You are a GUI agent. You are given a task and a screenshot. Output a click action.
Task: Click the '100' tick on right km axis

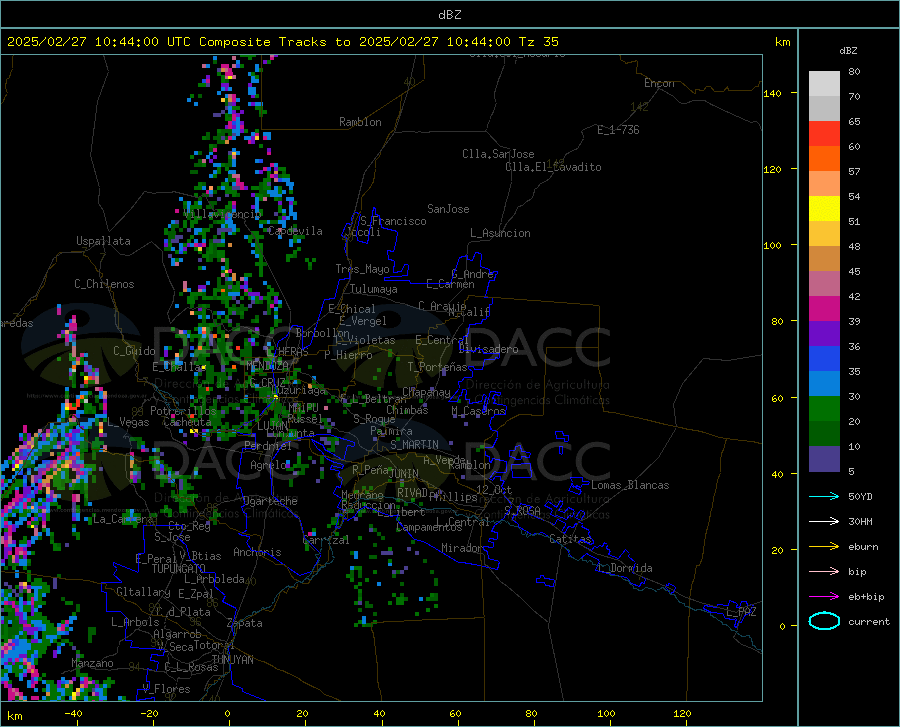[x=772, y=246]
